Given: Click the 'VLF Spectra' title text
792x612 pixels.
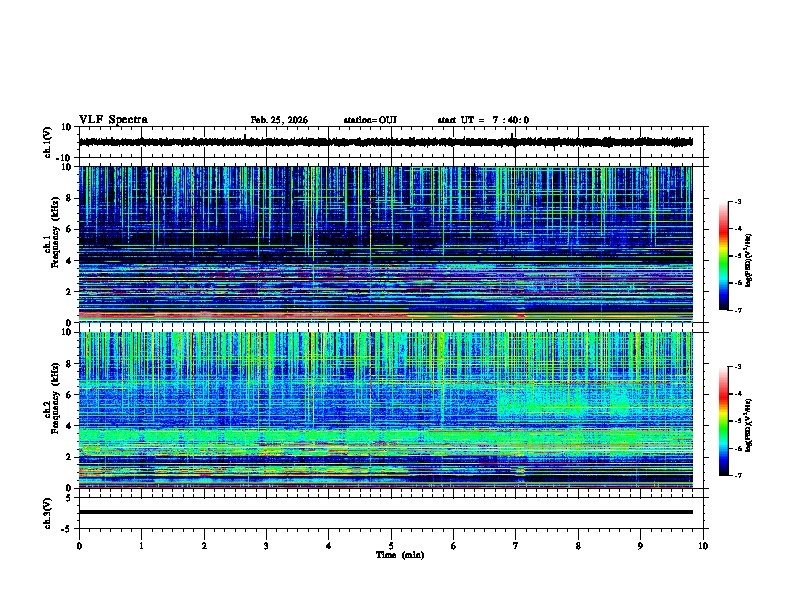Looking at the screenshot, I should click(x=113, y=120).
